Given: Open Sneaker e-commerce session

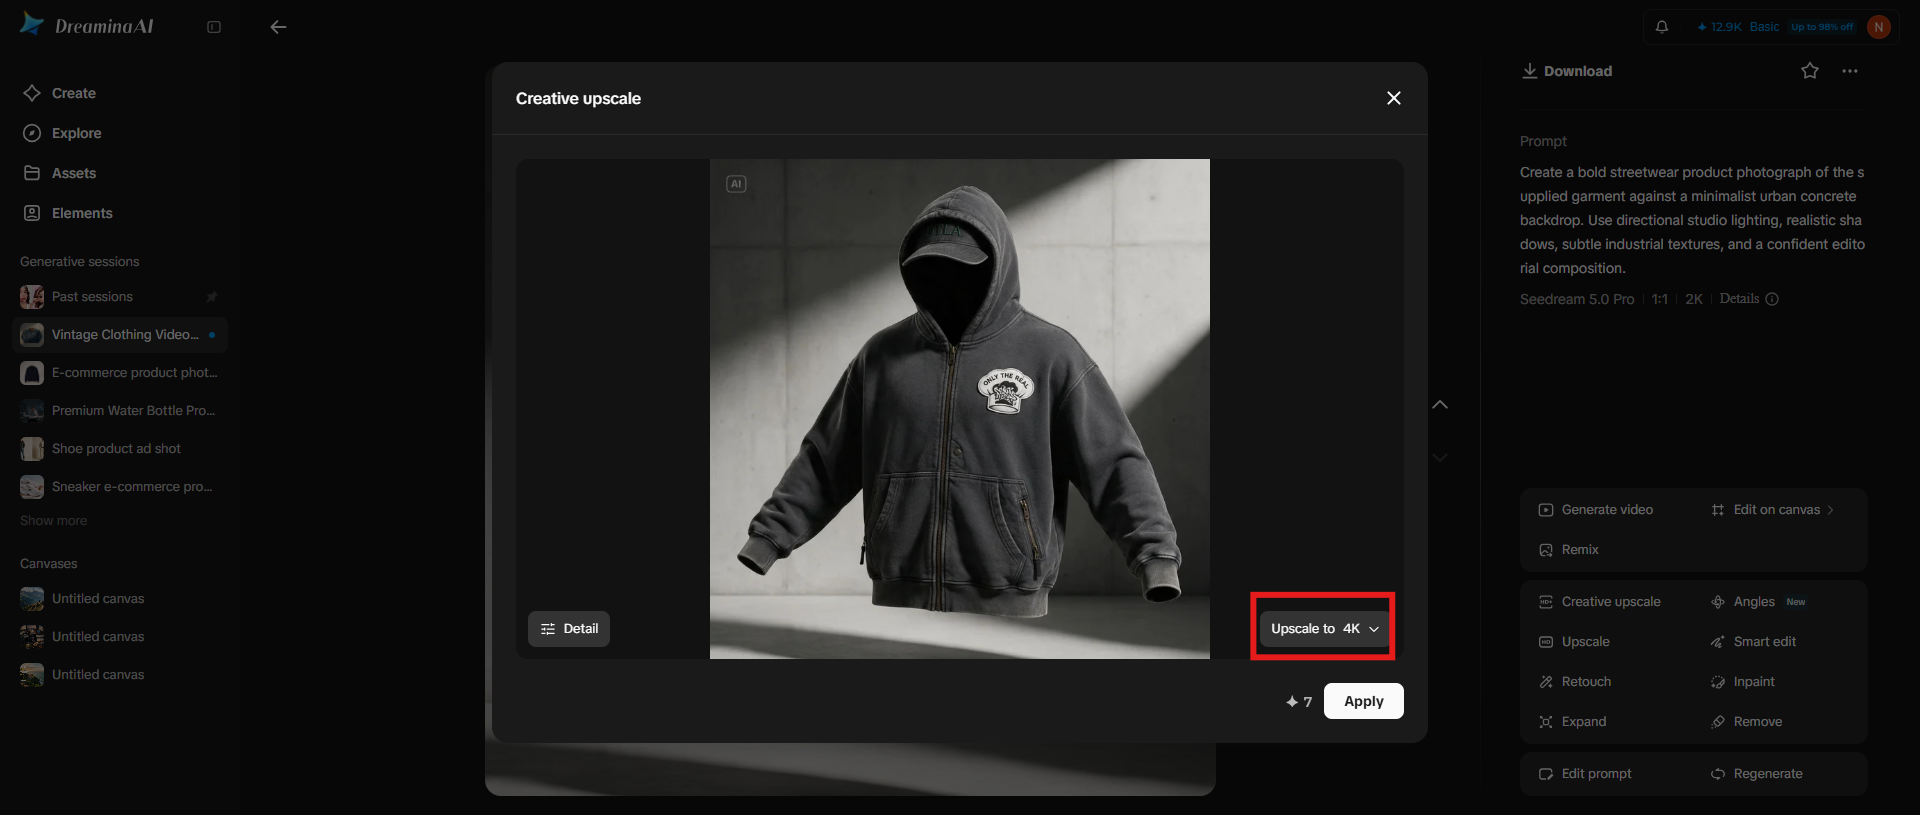Looking at the screenshot, I should click(120, 487).
